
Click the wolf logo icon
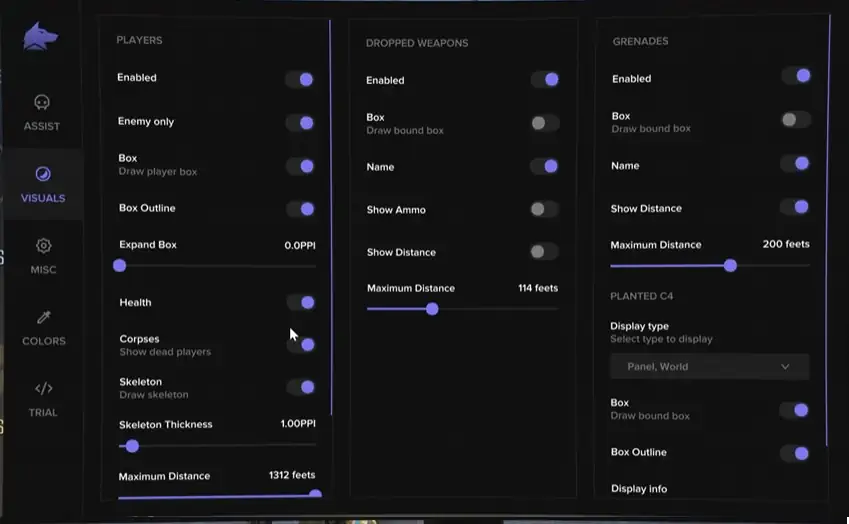41,36
